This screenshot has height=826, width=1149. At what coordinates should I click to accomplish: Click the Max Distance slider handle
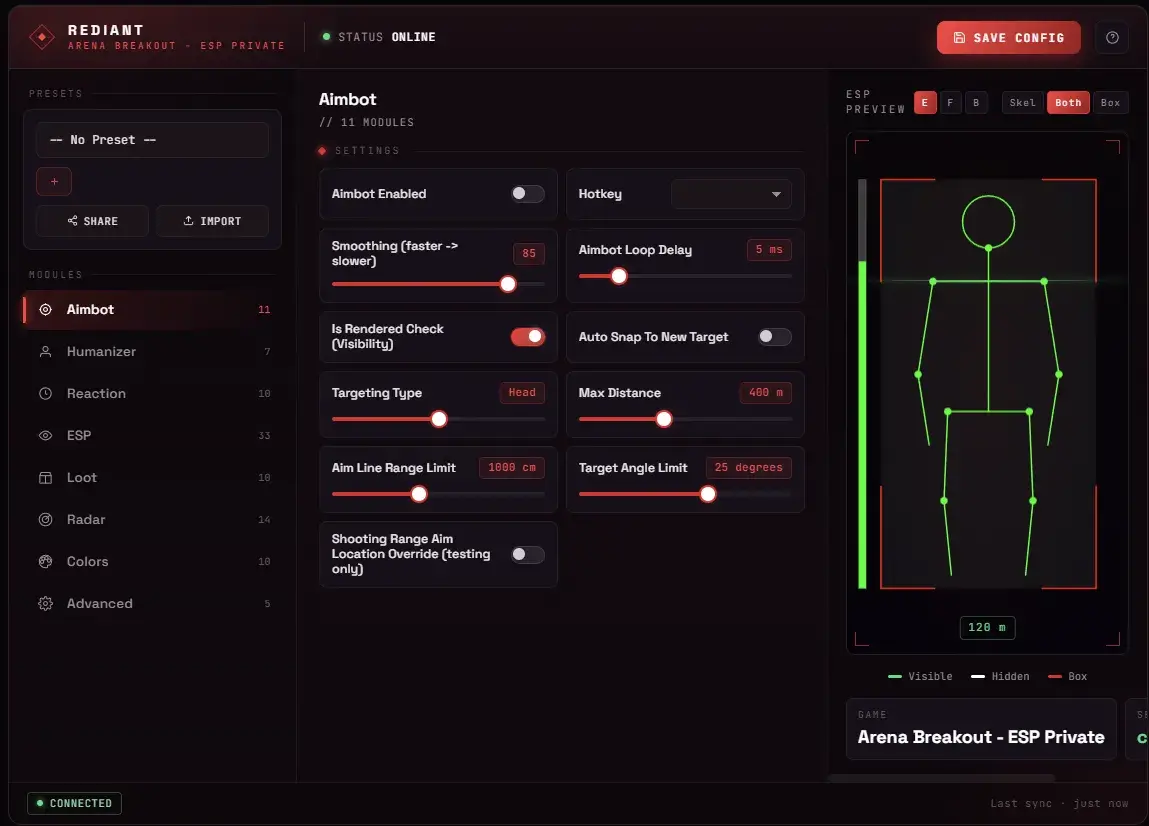tap(664, 418)
